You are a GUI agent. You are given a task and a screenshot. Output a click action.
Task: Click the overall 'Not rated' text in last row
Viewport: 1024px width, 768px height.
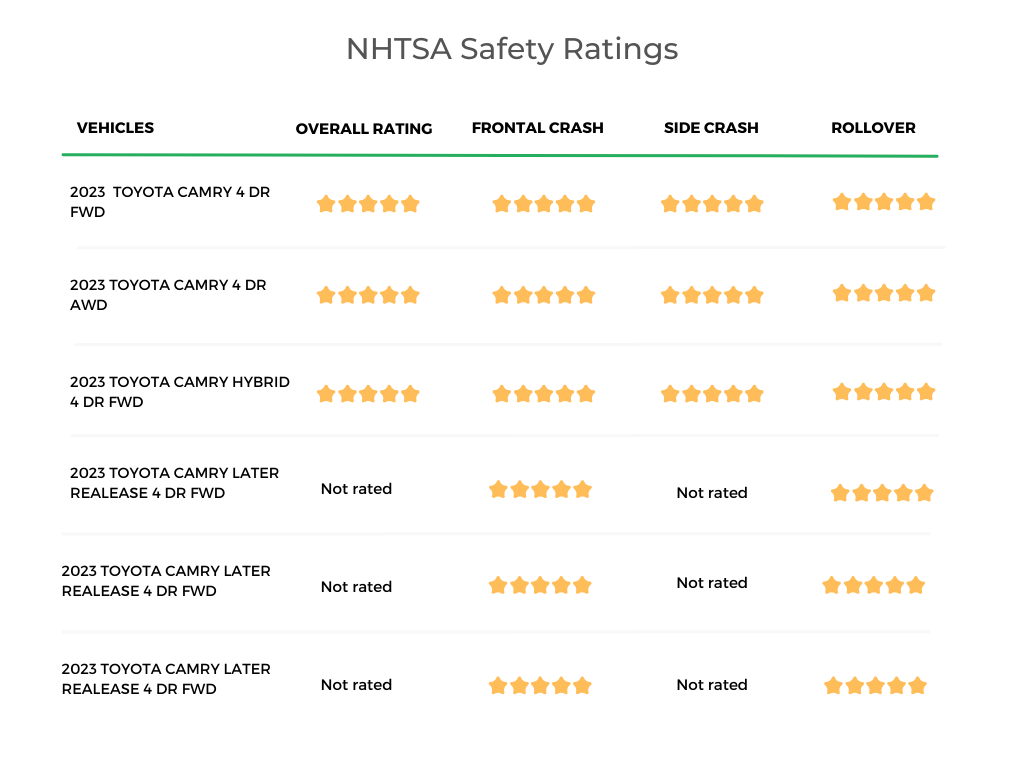click(356, 685)
